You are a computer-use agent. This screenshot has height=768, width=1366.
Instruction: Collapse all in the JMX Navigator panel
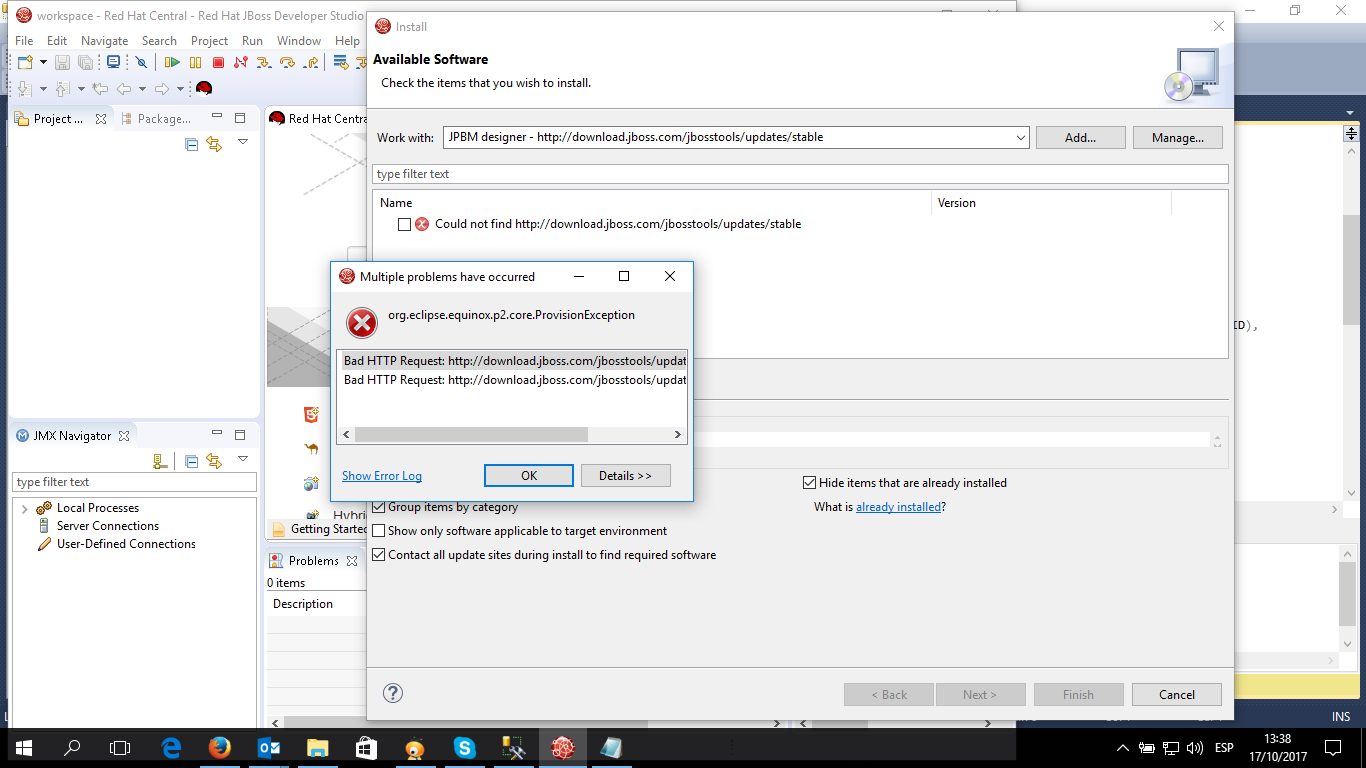(191, 461)
